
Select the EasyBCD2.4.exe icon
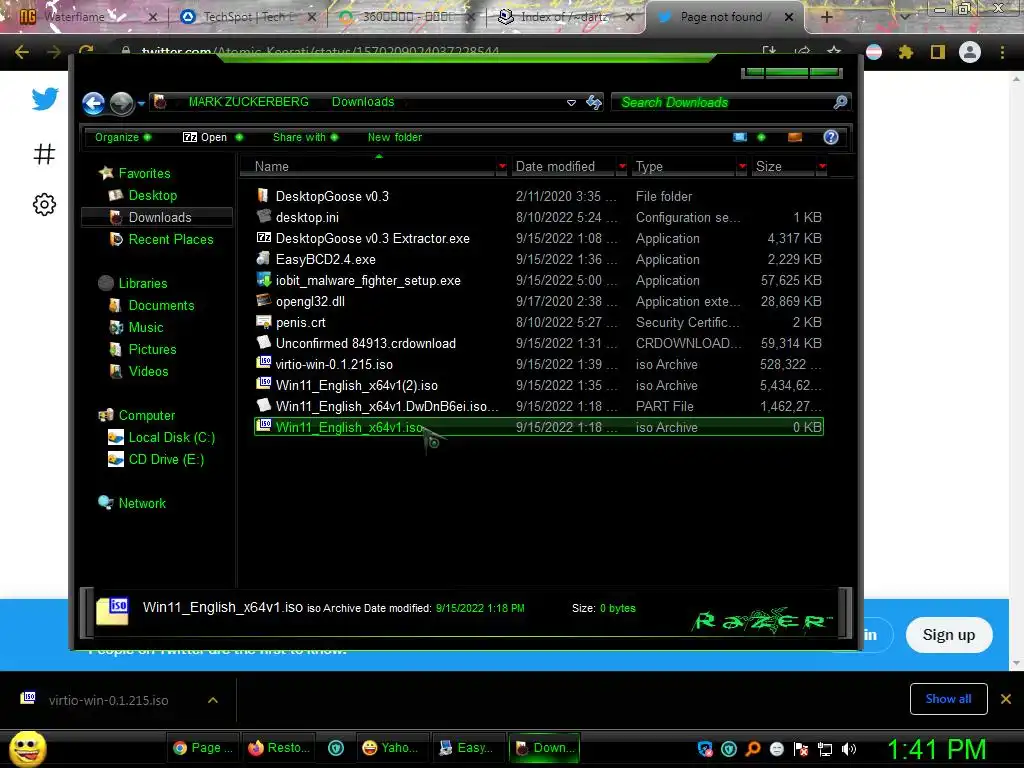coord(263,259)
